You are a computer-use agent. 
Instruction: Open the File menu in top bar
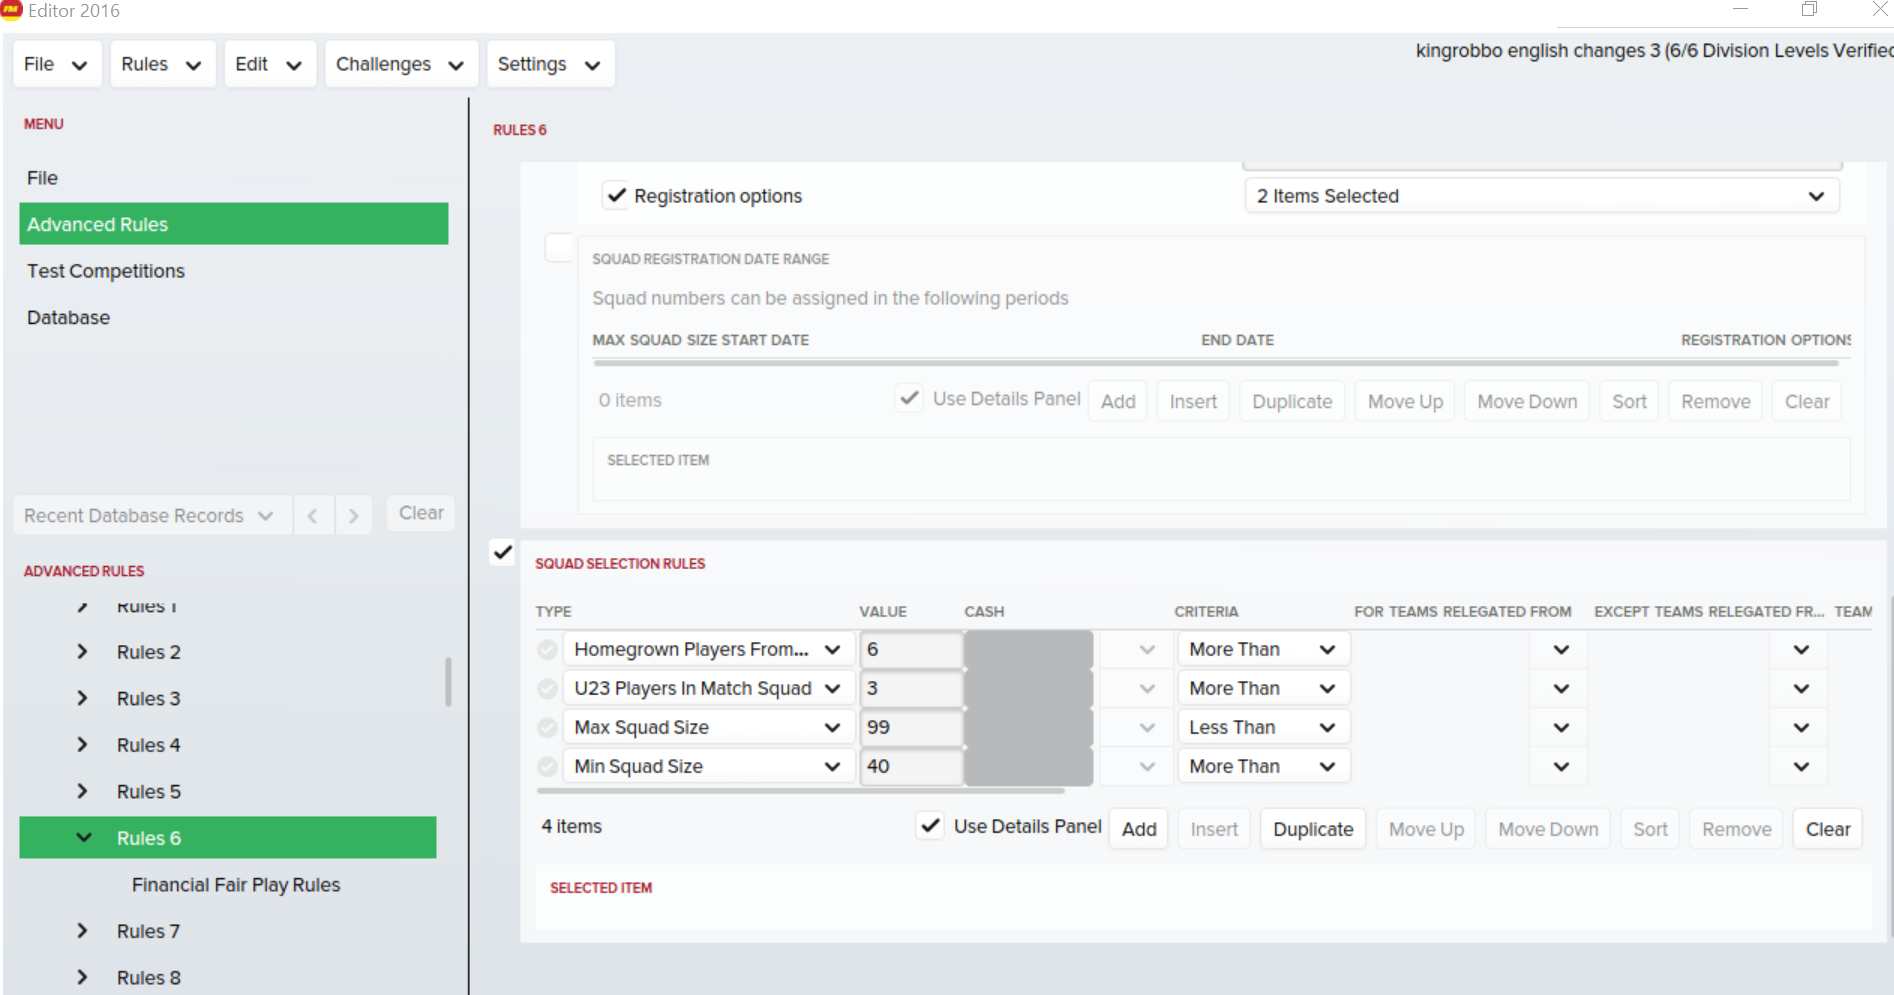click(x=57, y=64)
